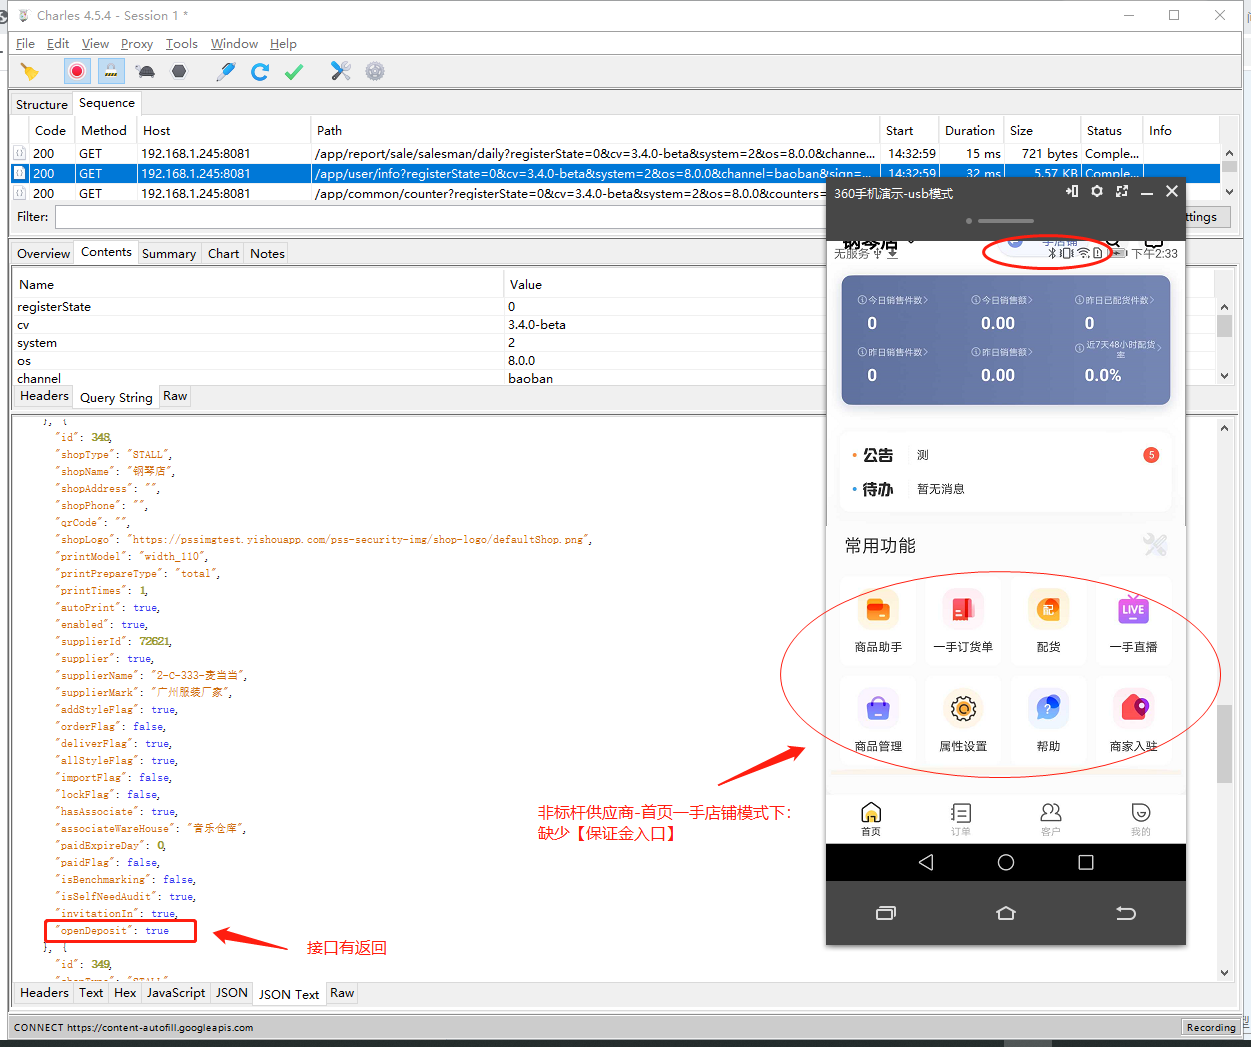
Task: Open the Help menu
Action: (x=283, y=44)
